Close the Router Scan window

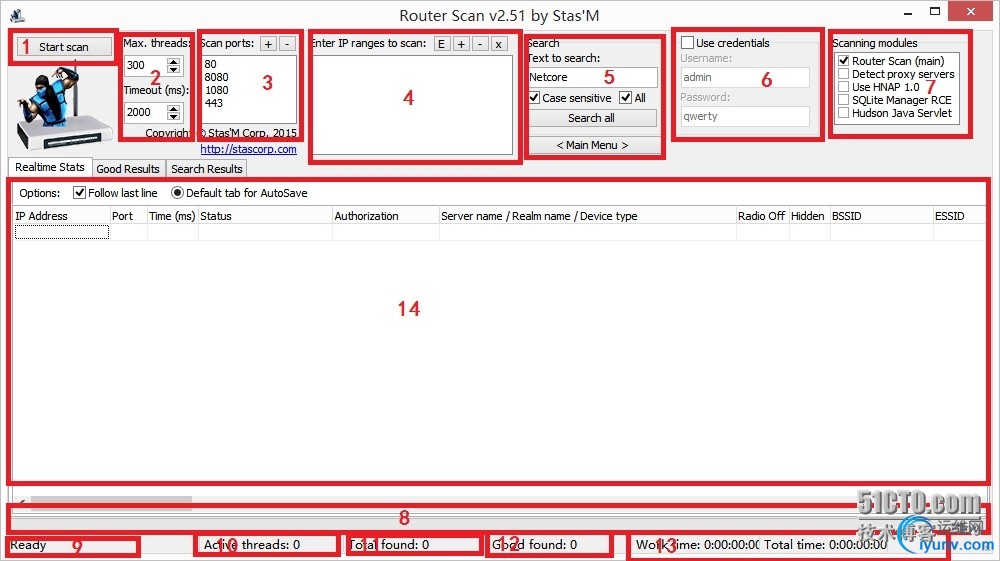[971, 11]
